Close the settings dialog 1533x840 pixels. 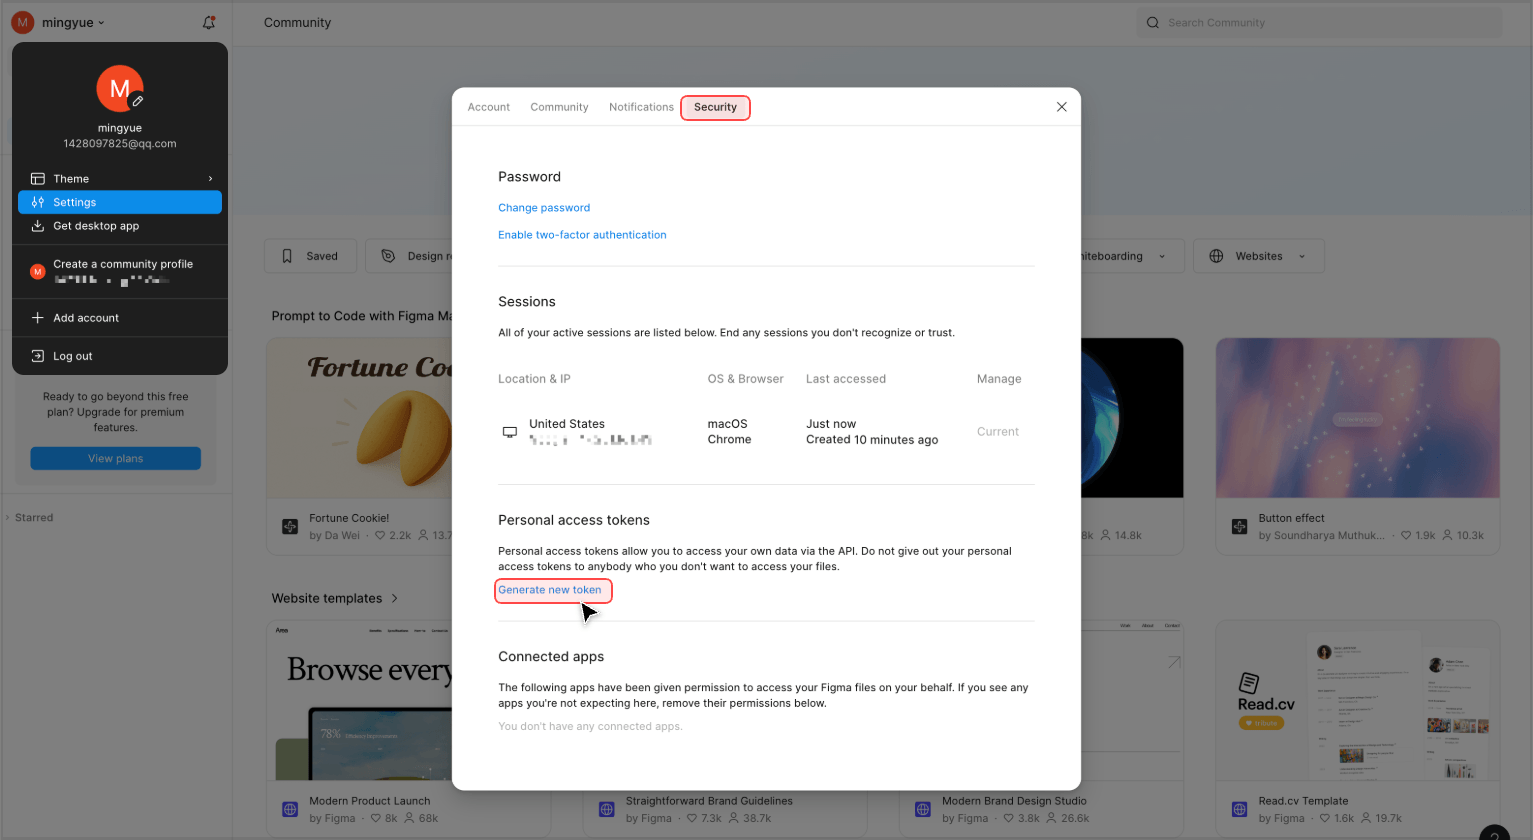(1061, 107)
